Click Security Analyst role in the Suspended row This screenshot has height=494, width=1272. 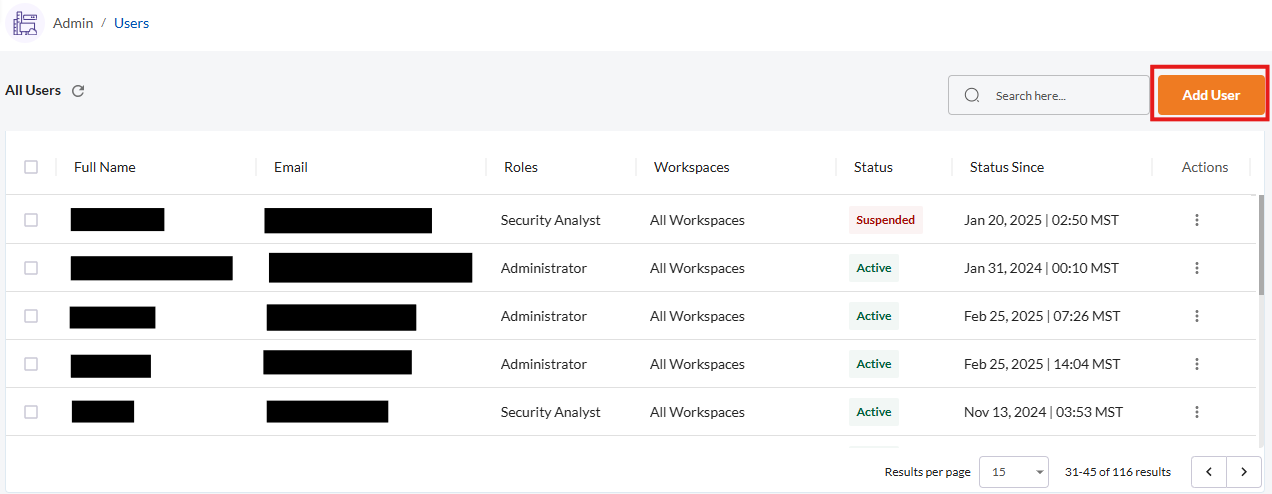tap(551, 220)
